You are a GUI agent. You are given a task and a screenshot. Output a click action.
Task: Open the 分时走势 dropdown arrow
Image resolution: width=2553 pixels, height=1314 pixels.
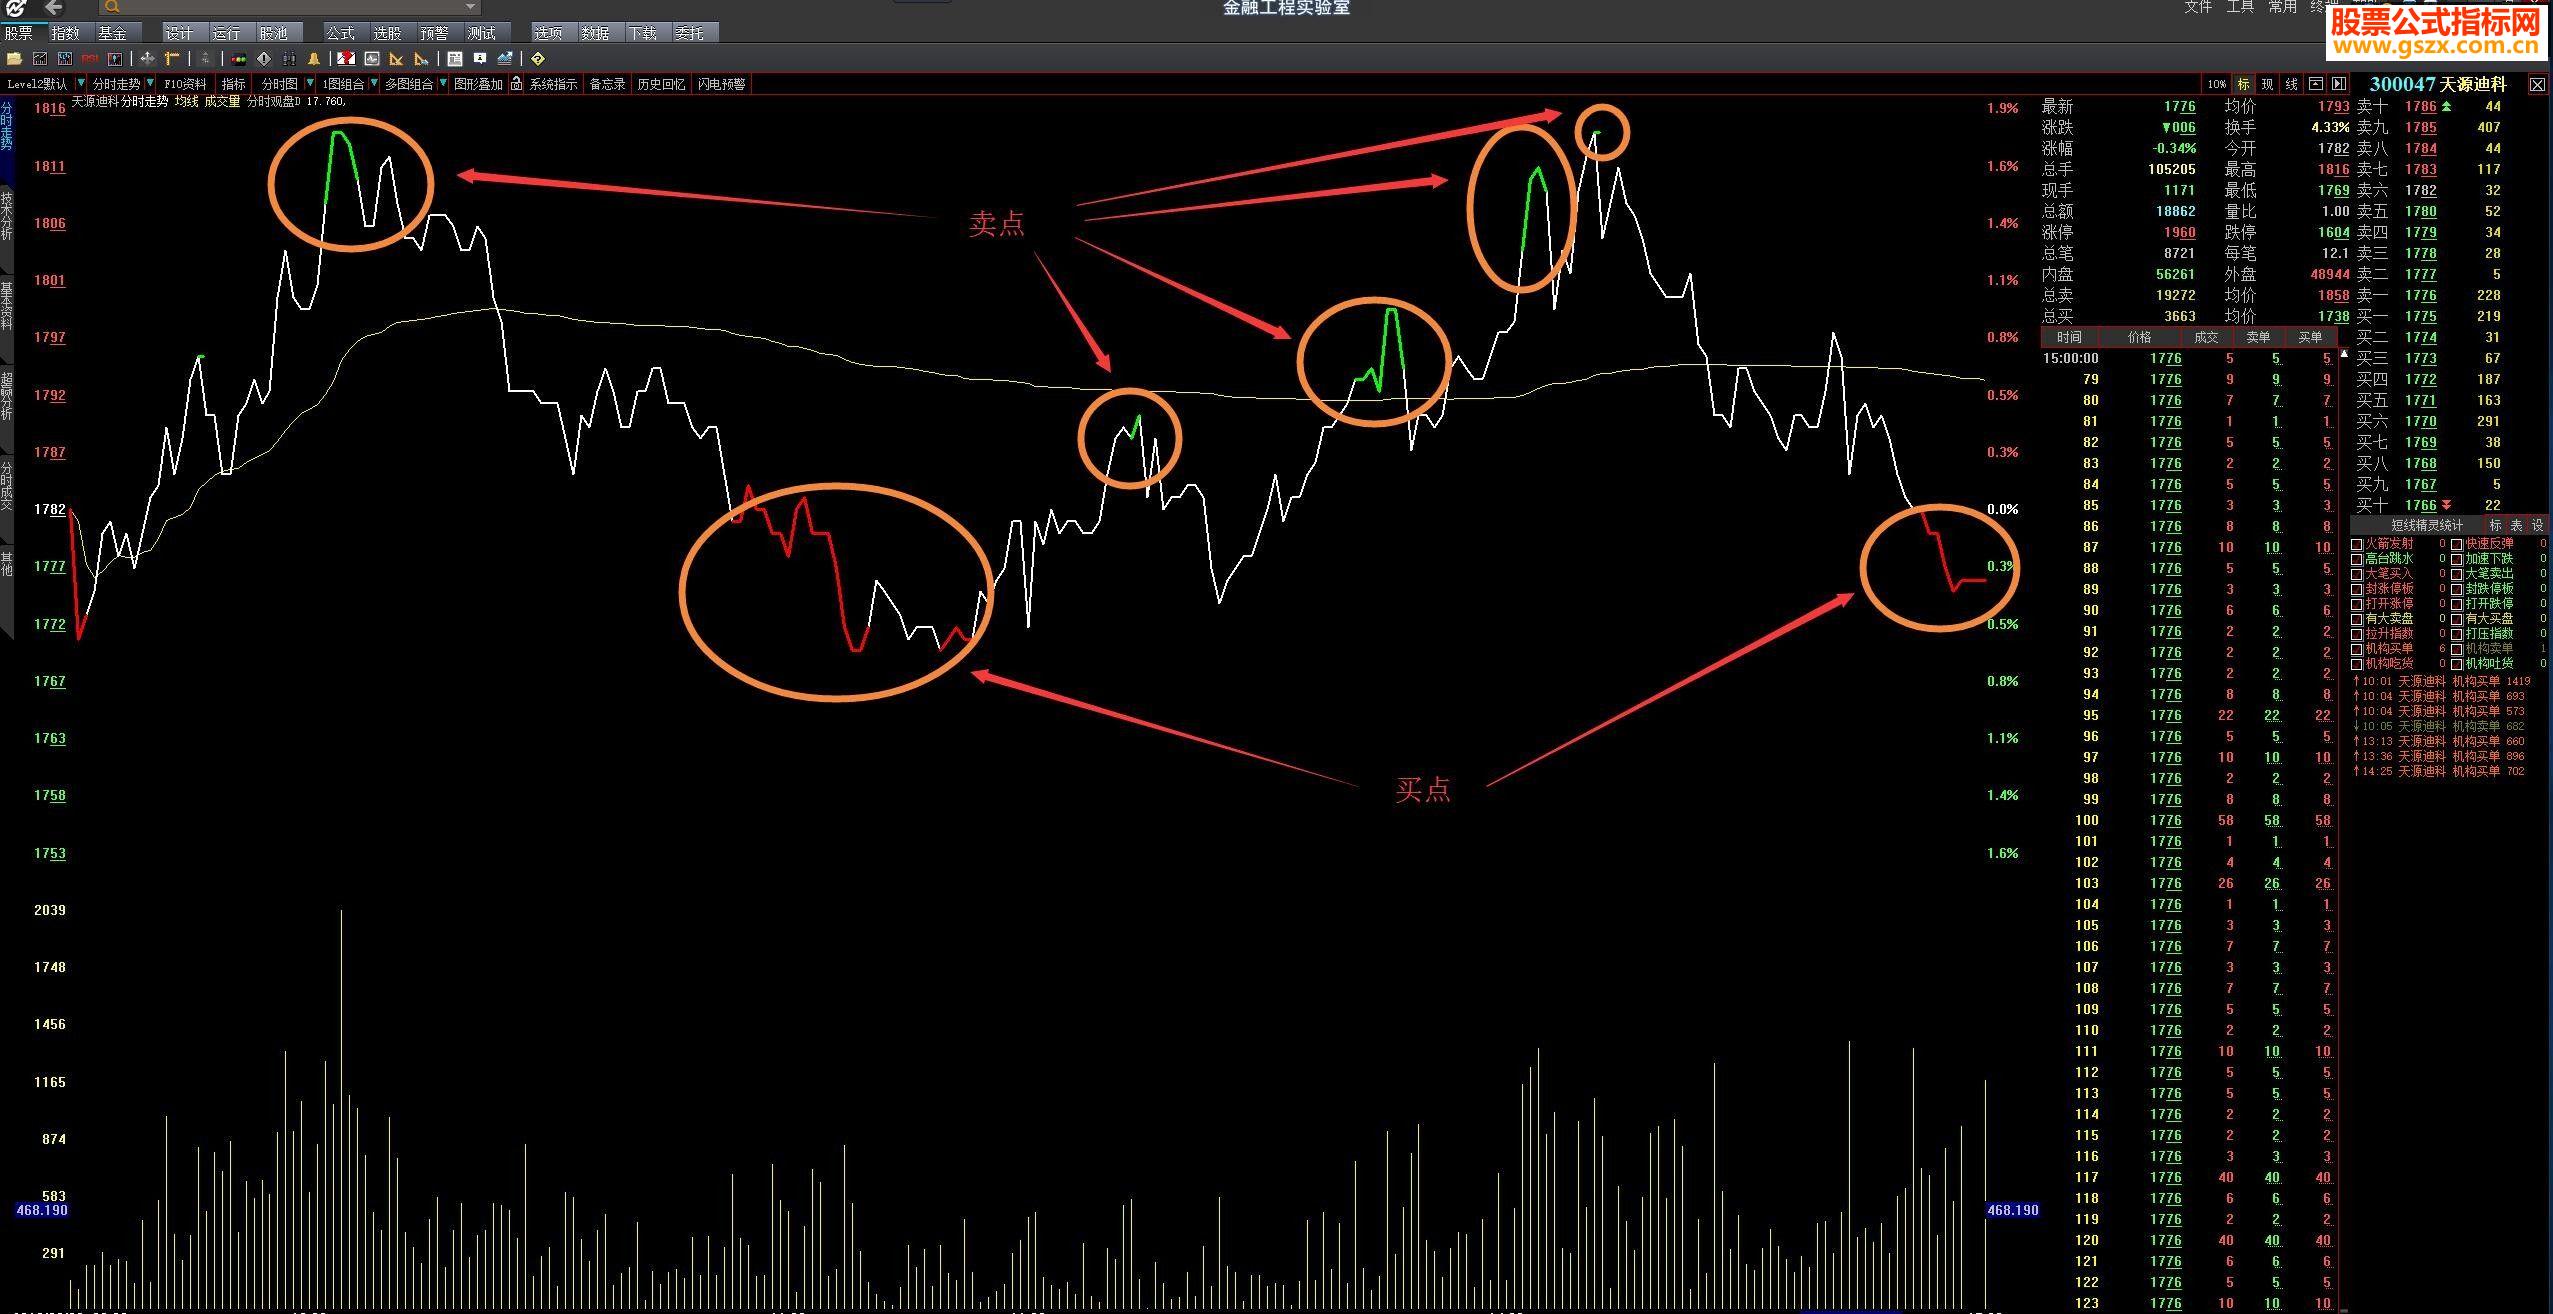150,83
